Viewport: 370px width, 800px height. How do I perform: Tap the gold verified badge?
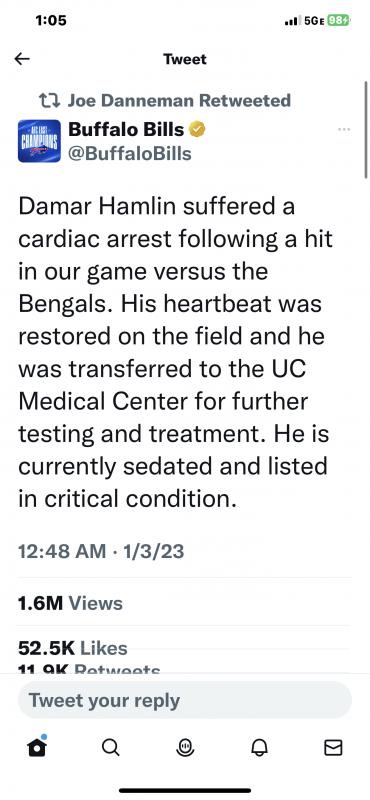(198, 130)
